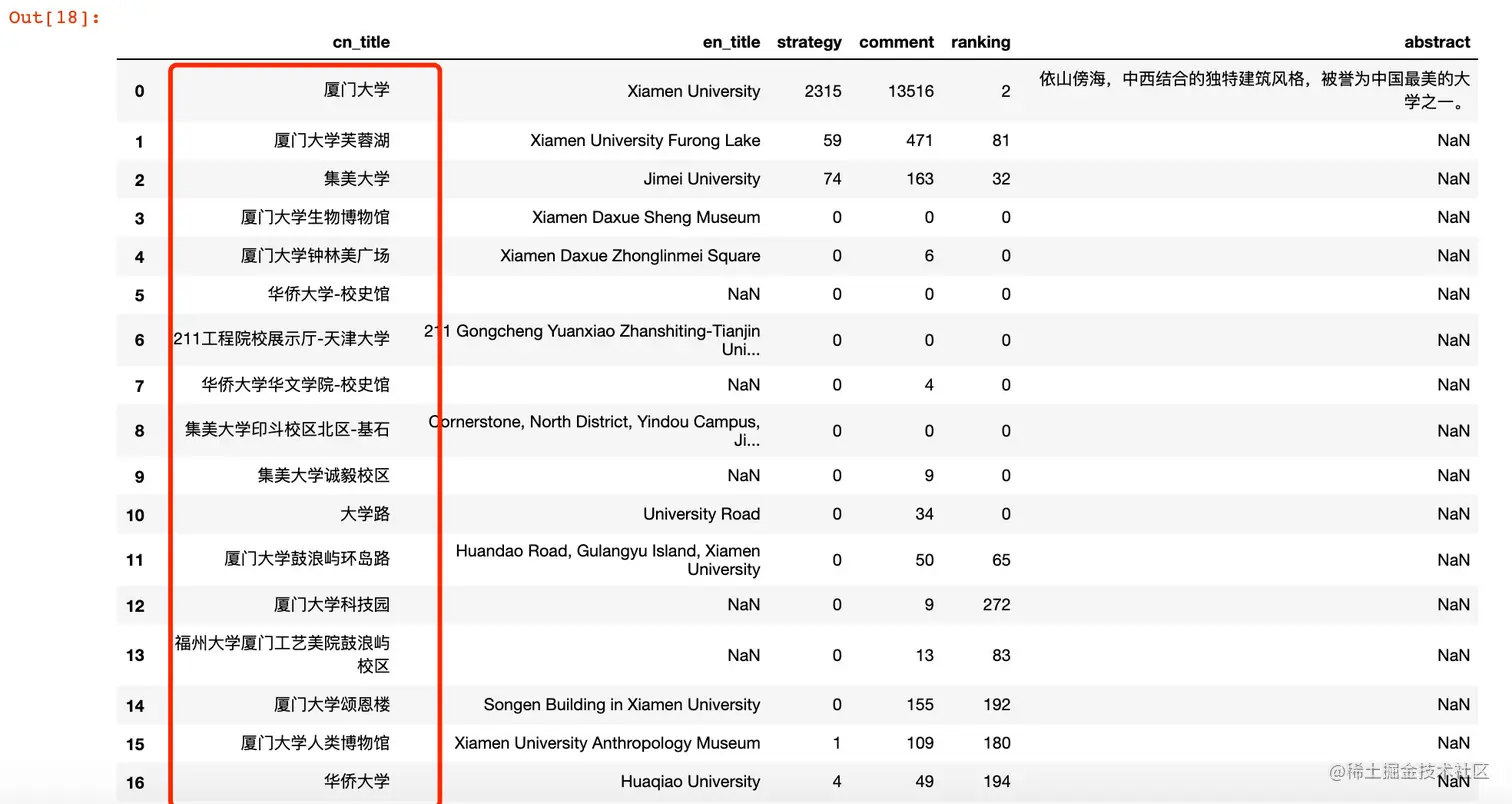Click the ranking column header

tap(980, 42)
